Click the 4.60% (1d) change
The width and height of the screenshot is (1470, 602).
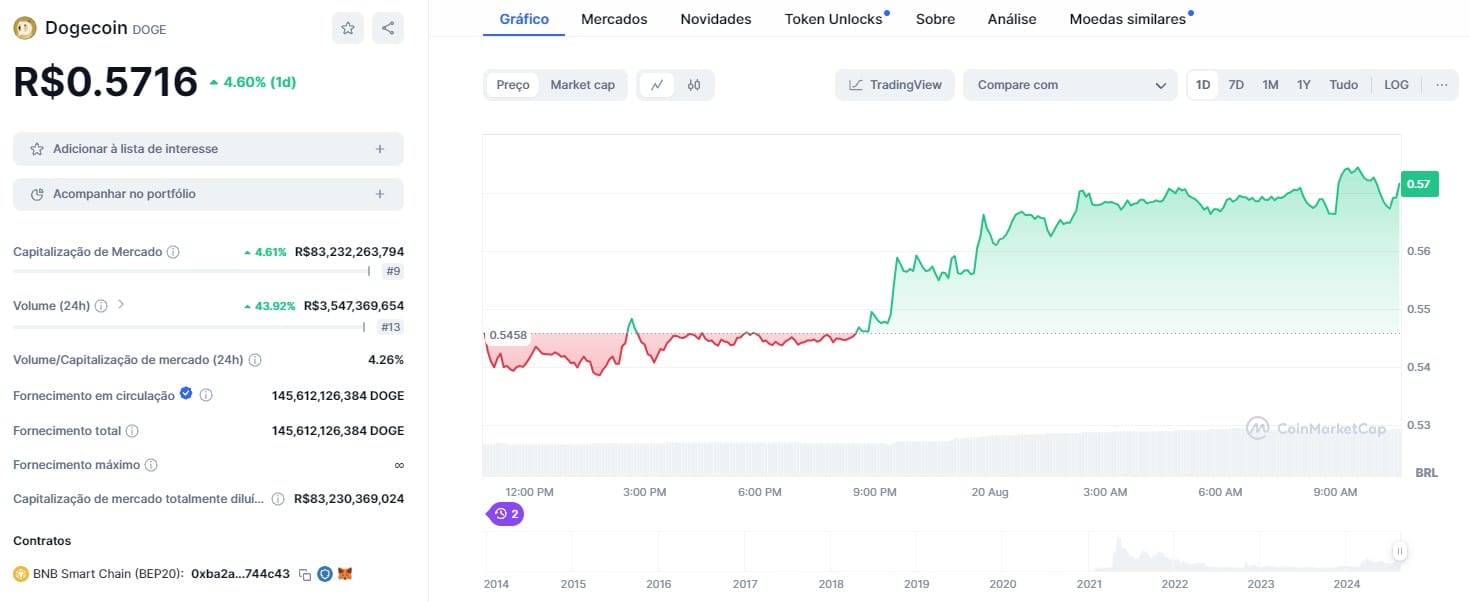pos(253,82)
